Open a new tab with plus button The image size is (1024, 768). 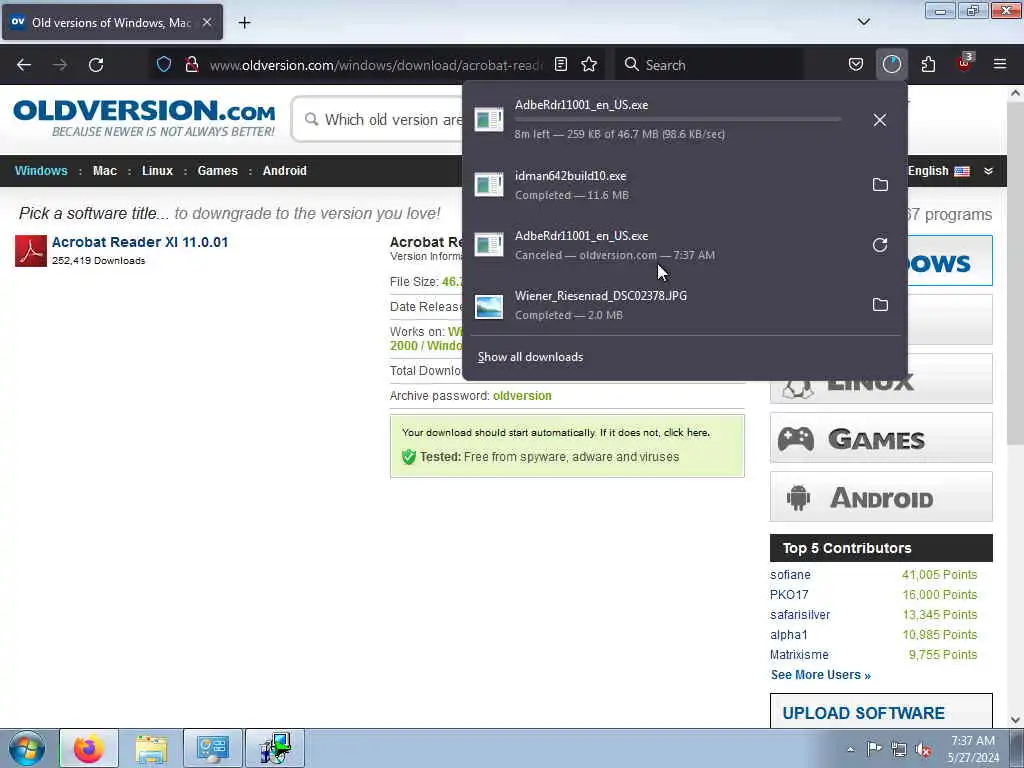(x=244, y=22)
